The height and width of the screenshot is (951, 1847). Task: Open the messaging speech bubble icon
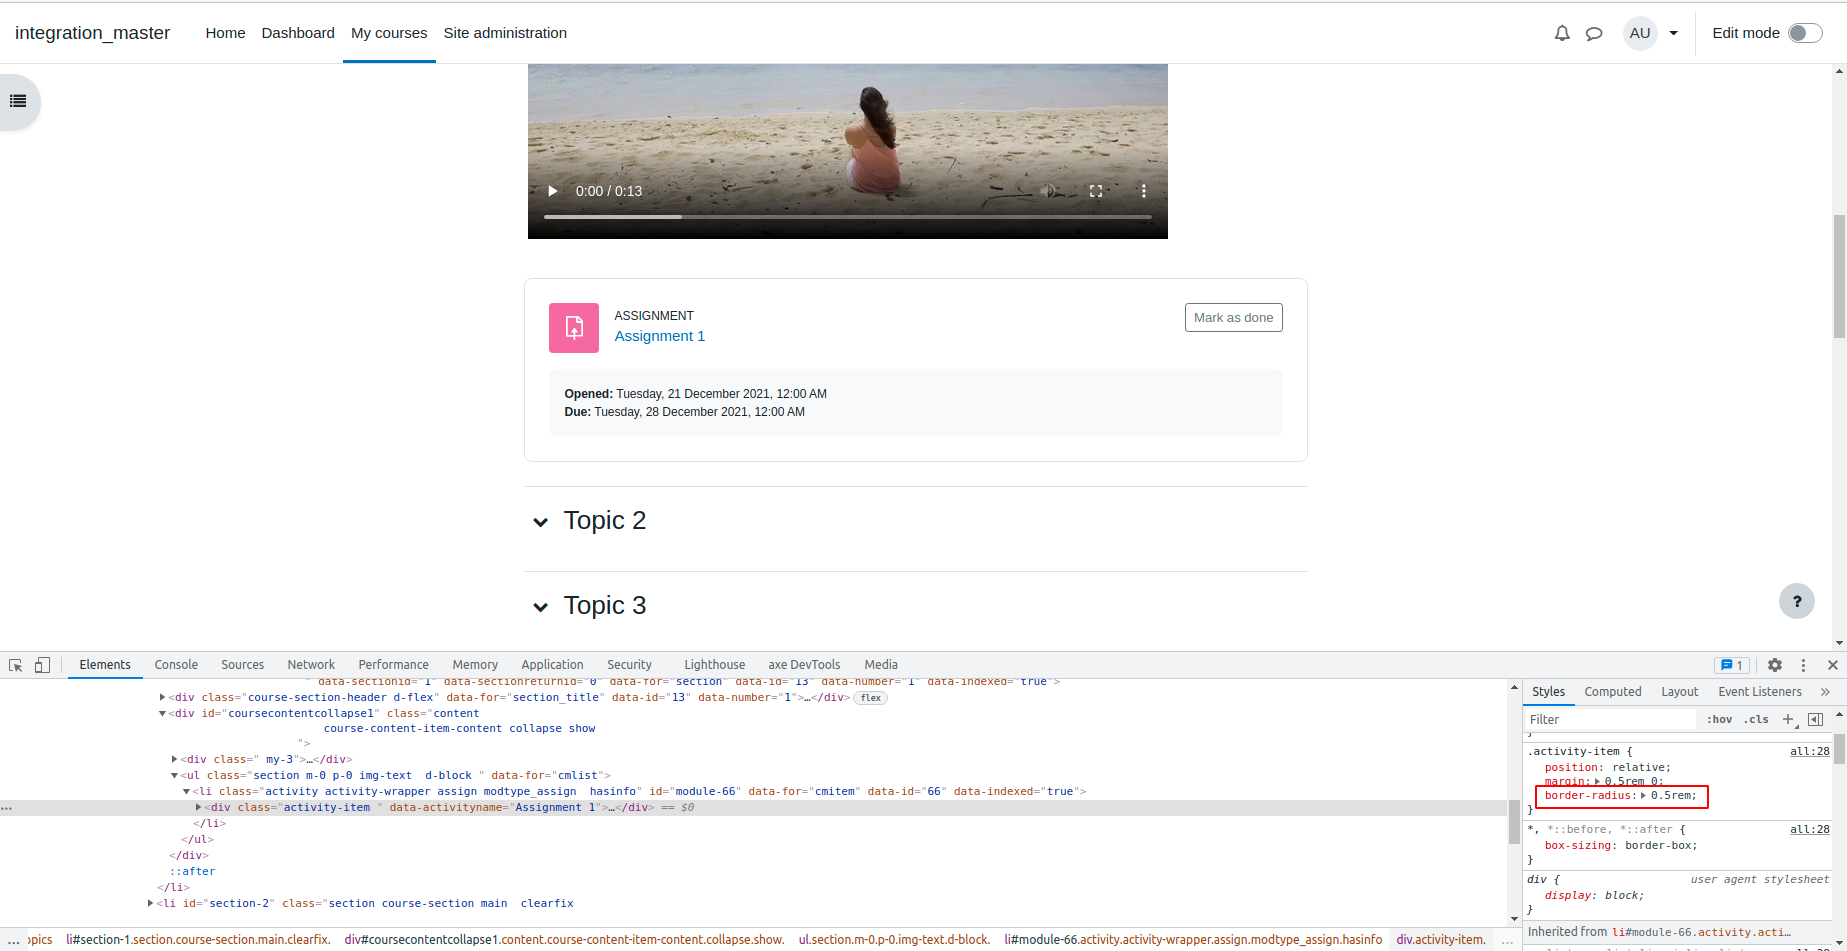coord(1594,33)
